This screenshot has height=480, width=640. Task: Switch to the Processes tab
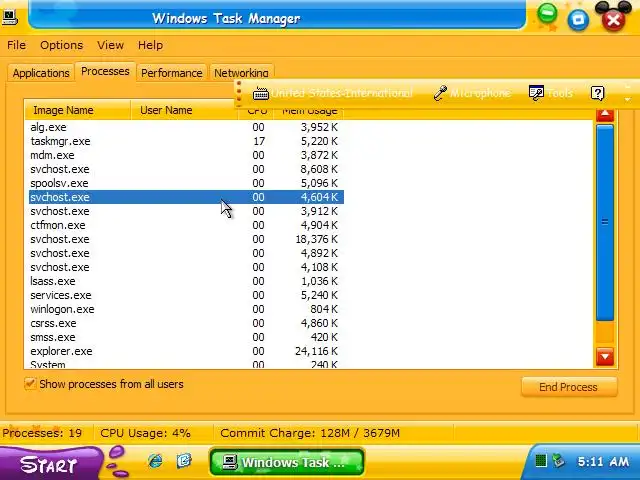105,71
